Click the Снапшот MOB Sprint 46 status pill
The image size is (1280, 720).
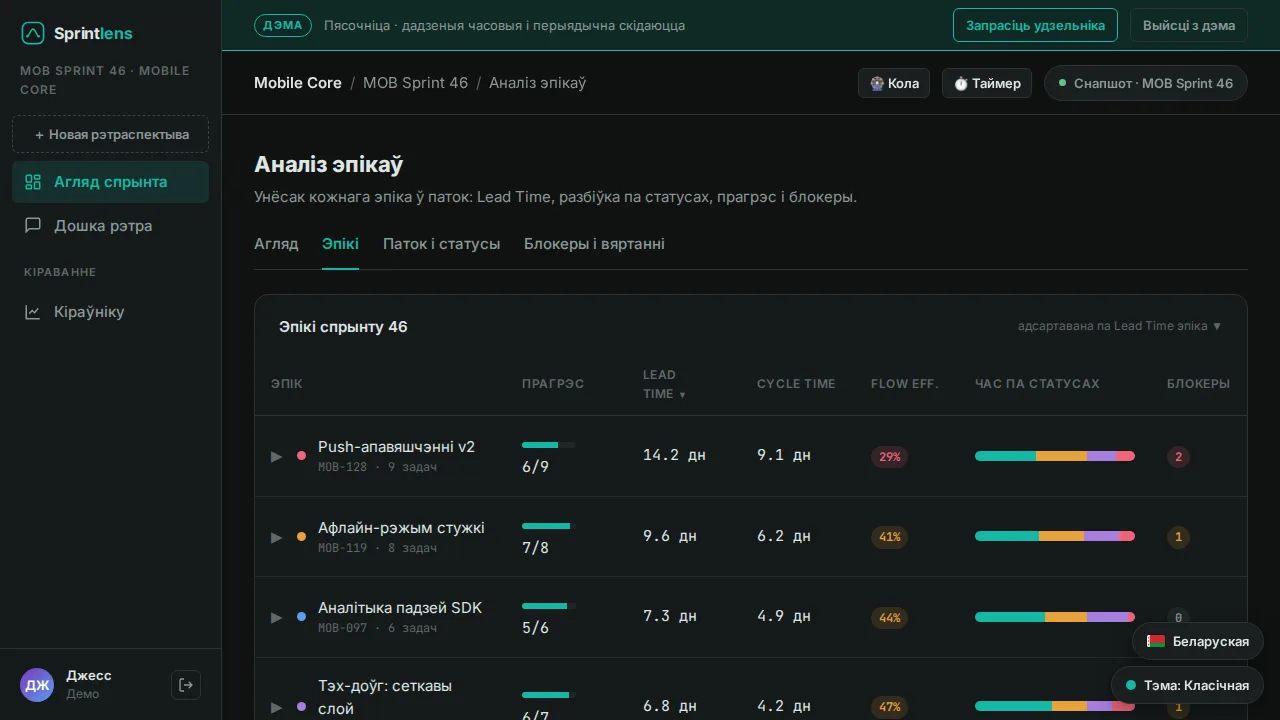coord(1146,83)
